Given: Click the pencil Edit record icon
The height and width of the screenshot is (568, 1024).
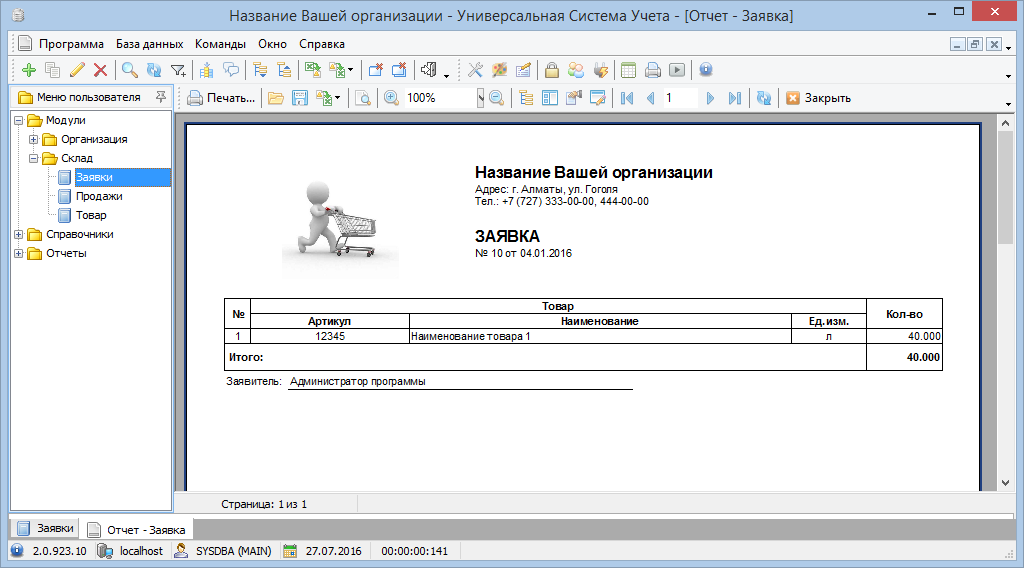Looking at the screenshot, I should pyautogui.click(x=77, y=70).
